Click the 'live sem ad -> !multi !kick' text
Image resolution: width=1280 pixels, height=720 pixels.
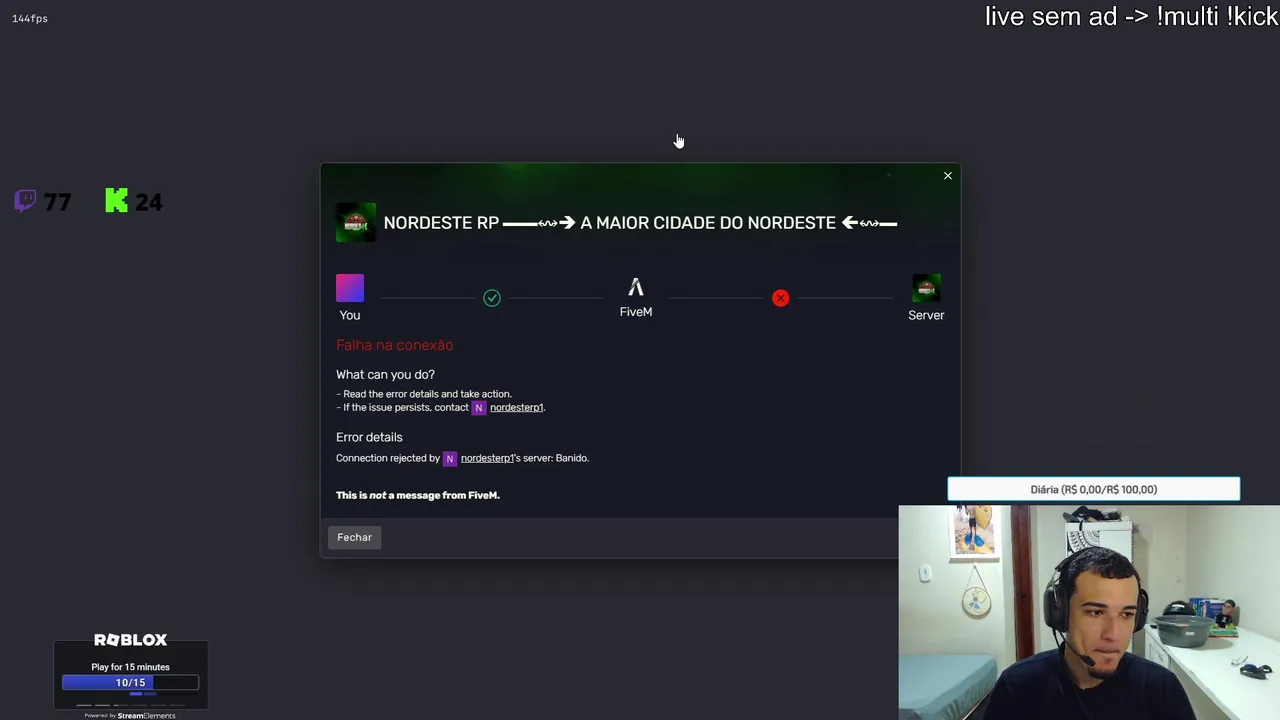[x=1131, y=16]
